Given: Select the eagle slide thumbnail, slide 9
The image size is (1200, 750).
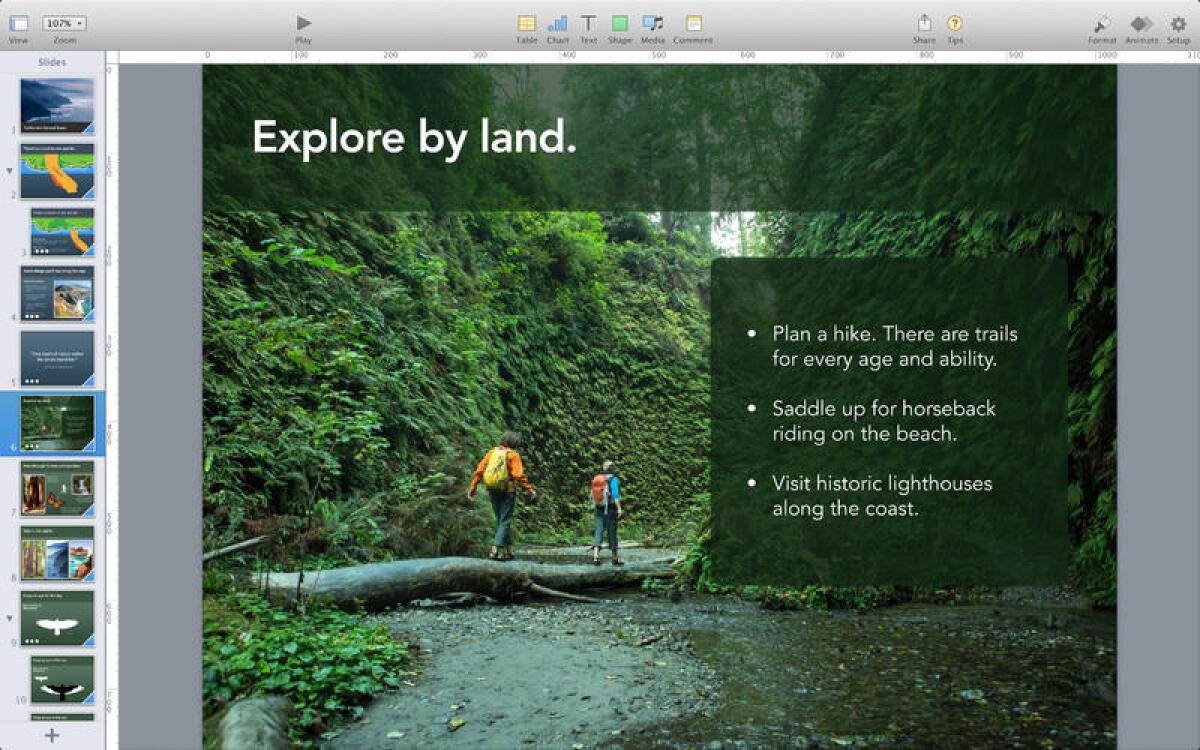Looking at the screenshot, I should 57,617.
